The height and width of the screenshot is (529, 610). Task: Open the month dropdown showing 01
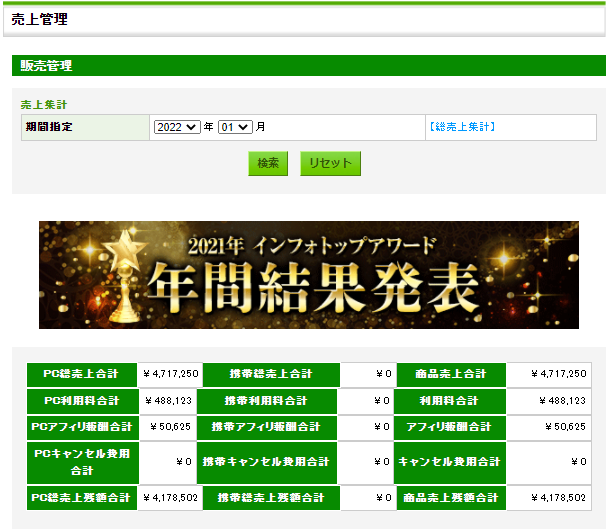(x=235, y=127)
